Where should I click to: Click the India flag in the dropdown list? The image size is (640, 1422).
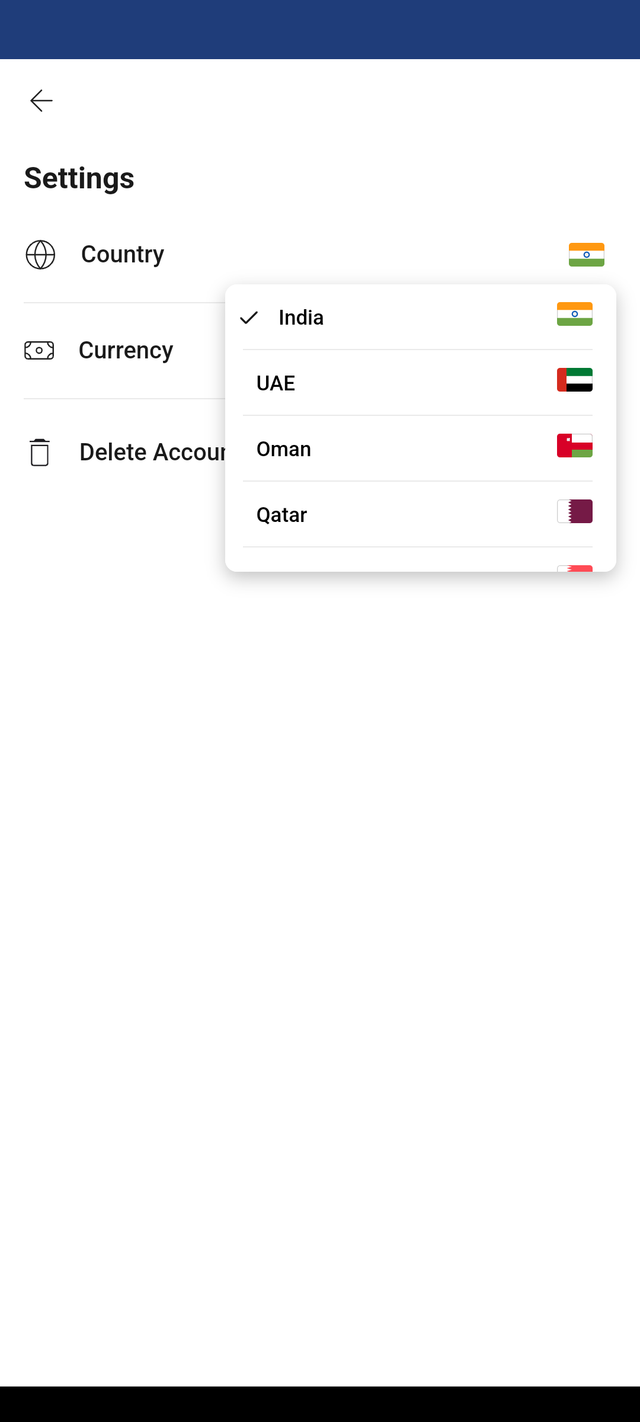pyautogui.click(x=574, y=315)
